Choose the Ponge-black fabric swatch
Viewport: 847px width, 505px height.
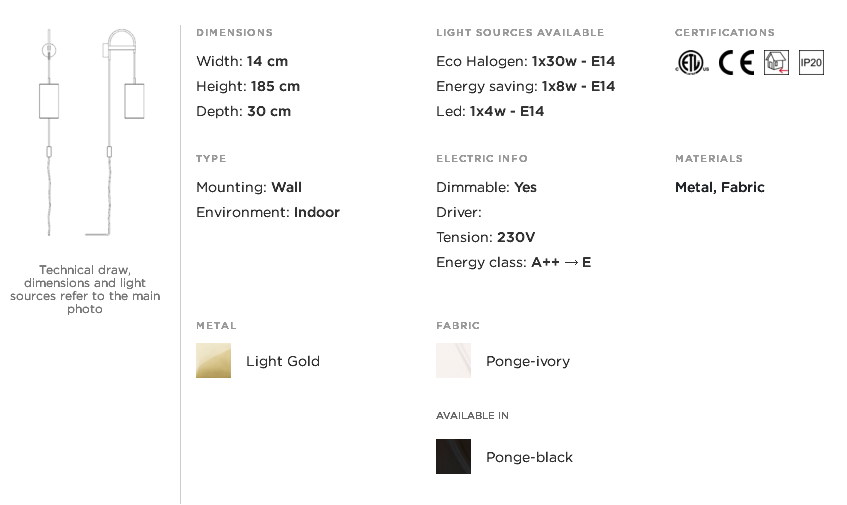tap(453, 456)
